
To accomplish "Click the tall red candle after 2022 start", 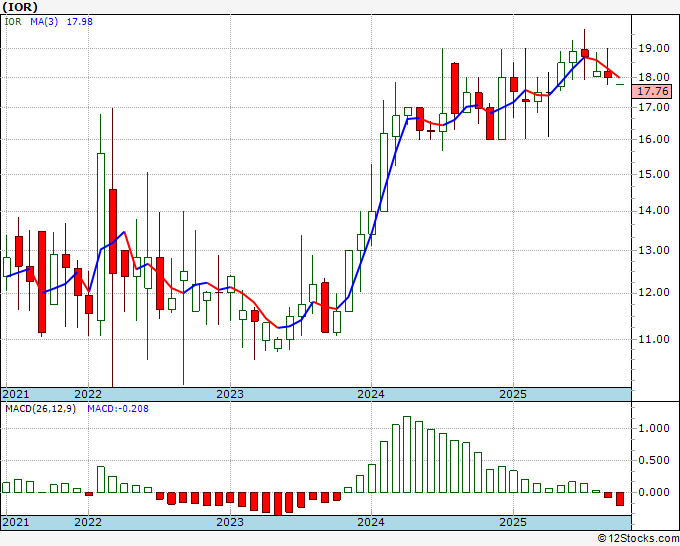I will tap(113, 231).
